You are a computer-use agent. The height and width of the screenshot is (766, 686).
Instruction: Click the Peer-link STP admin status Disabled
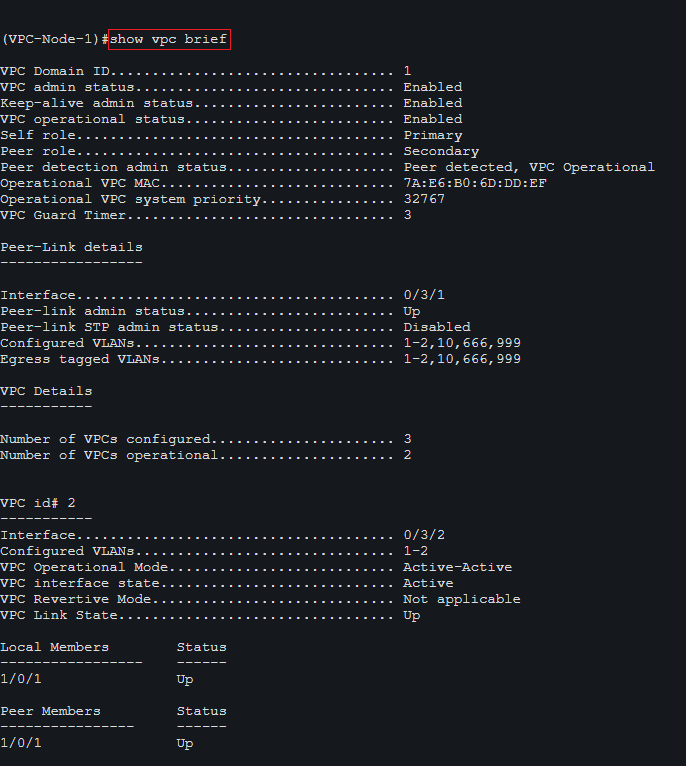coord(436,327)
